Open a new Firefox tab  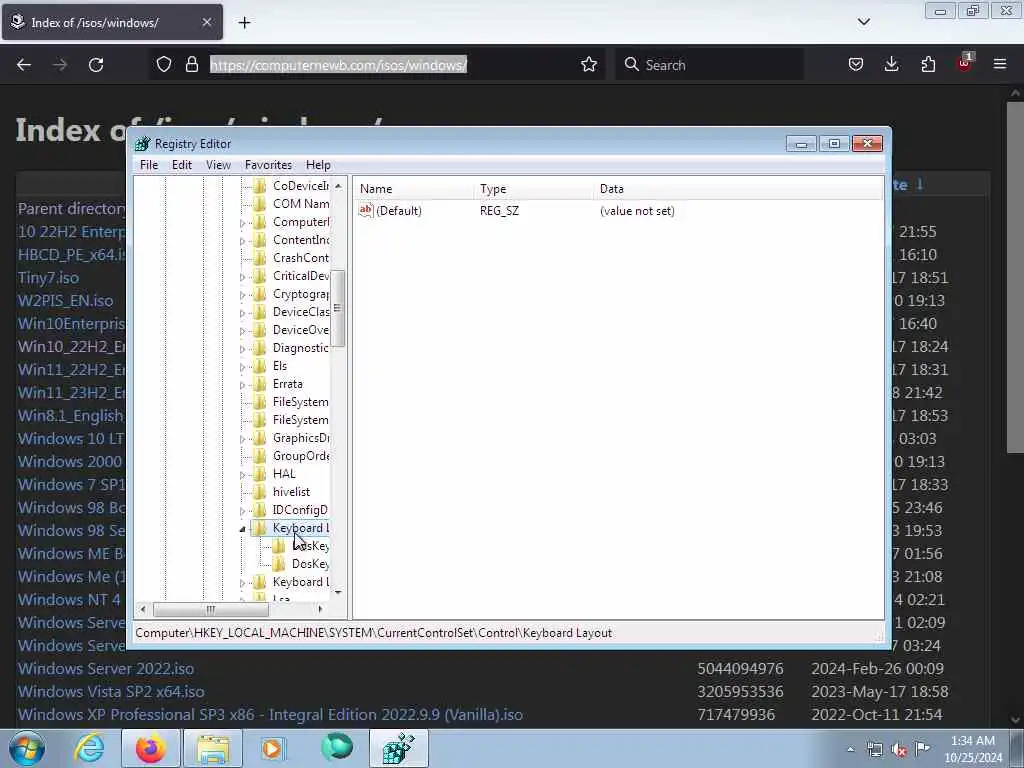pyautogui.click(x=244, y=23)
